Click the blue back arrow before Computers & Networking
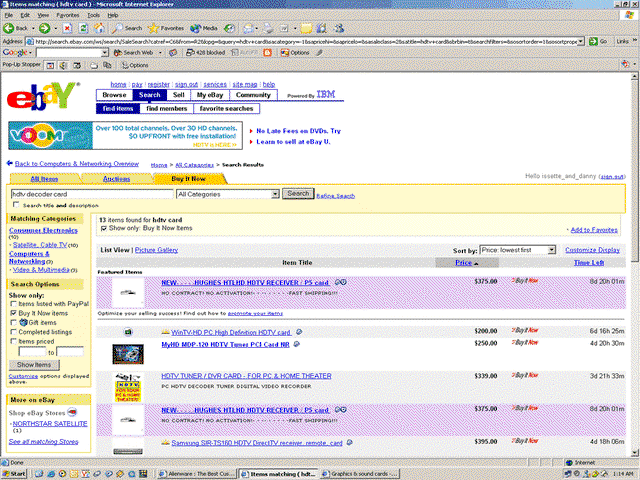 [x=9, y=163]
